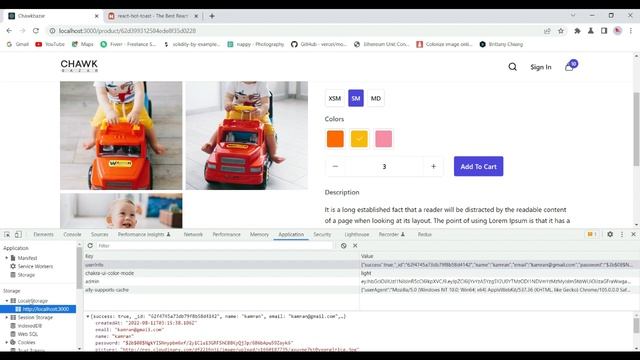Toggle the DevTools device toolbar icon

[x=18, y=234]
